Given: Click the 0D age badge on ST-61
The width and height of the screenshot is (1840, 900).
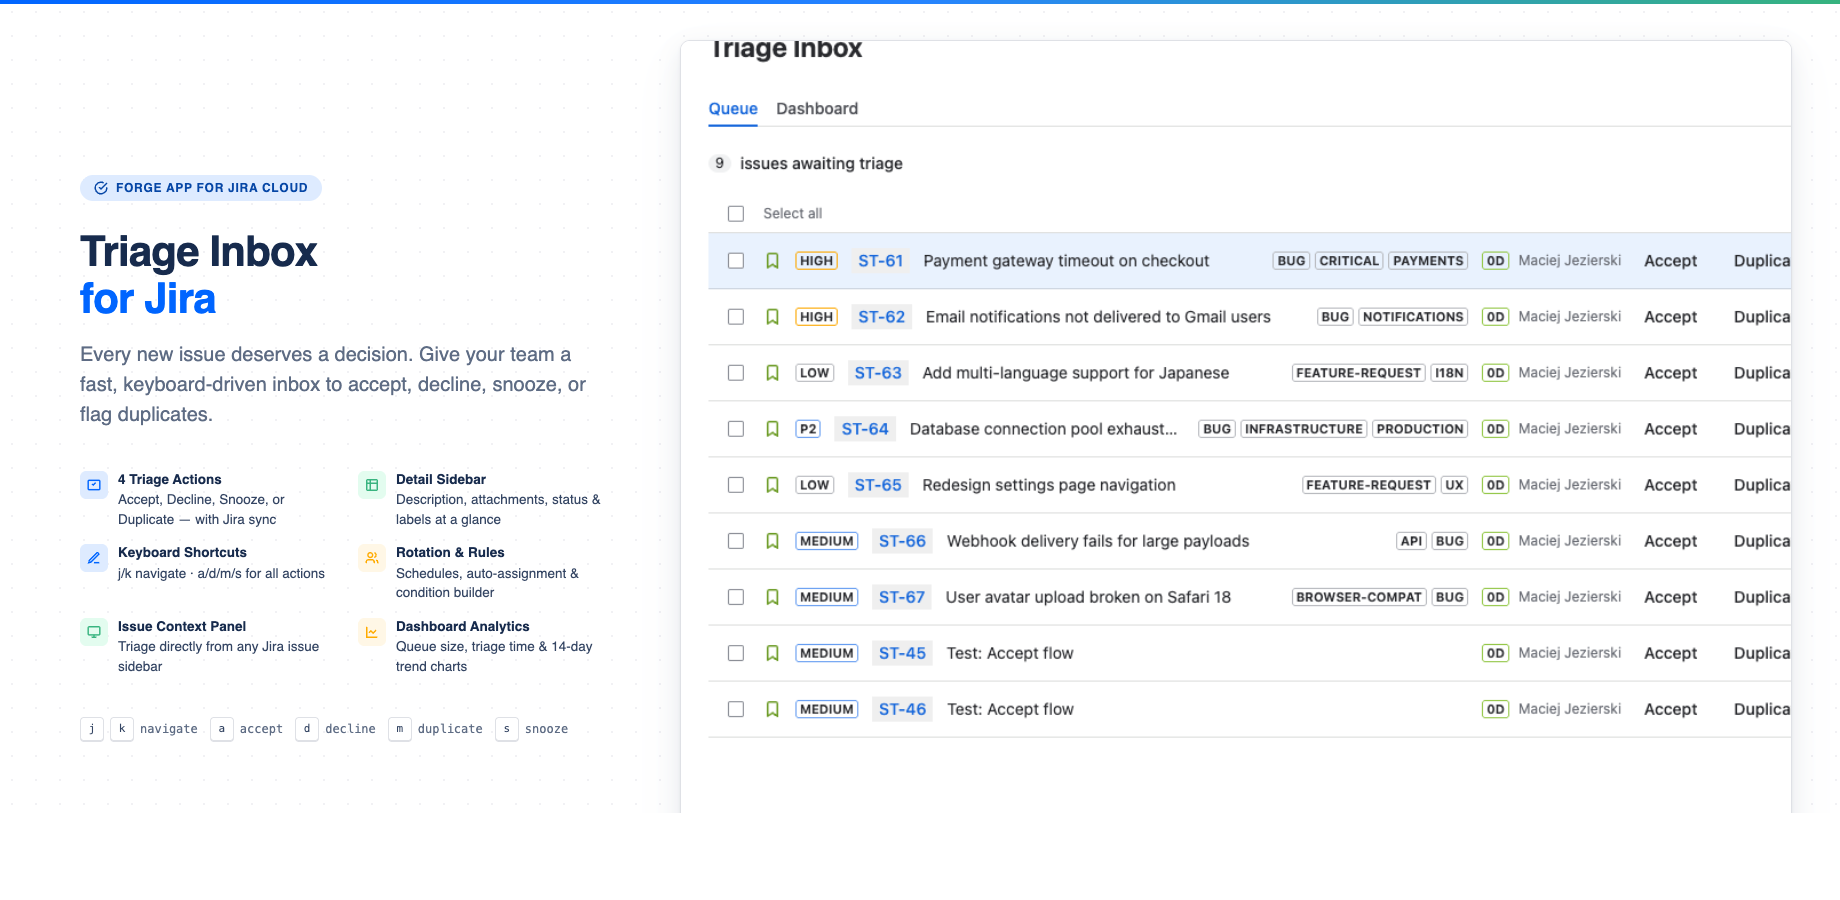Looking at the screenshot, I should pyautogui.click(x=1495, y=260).
